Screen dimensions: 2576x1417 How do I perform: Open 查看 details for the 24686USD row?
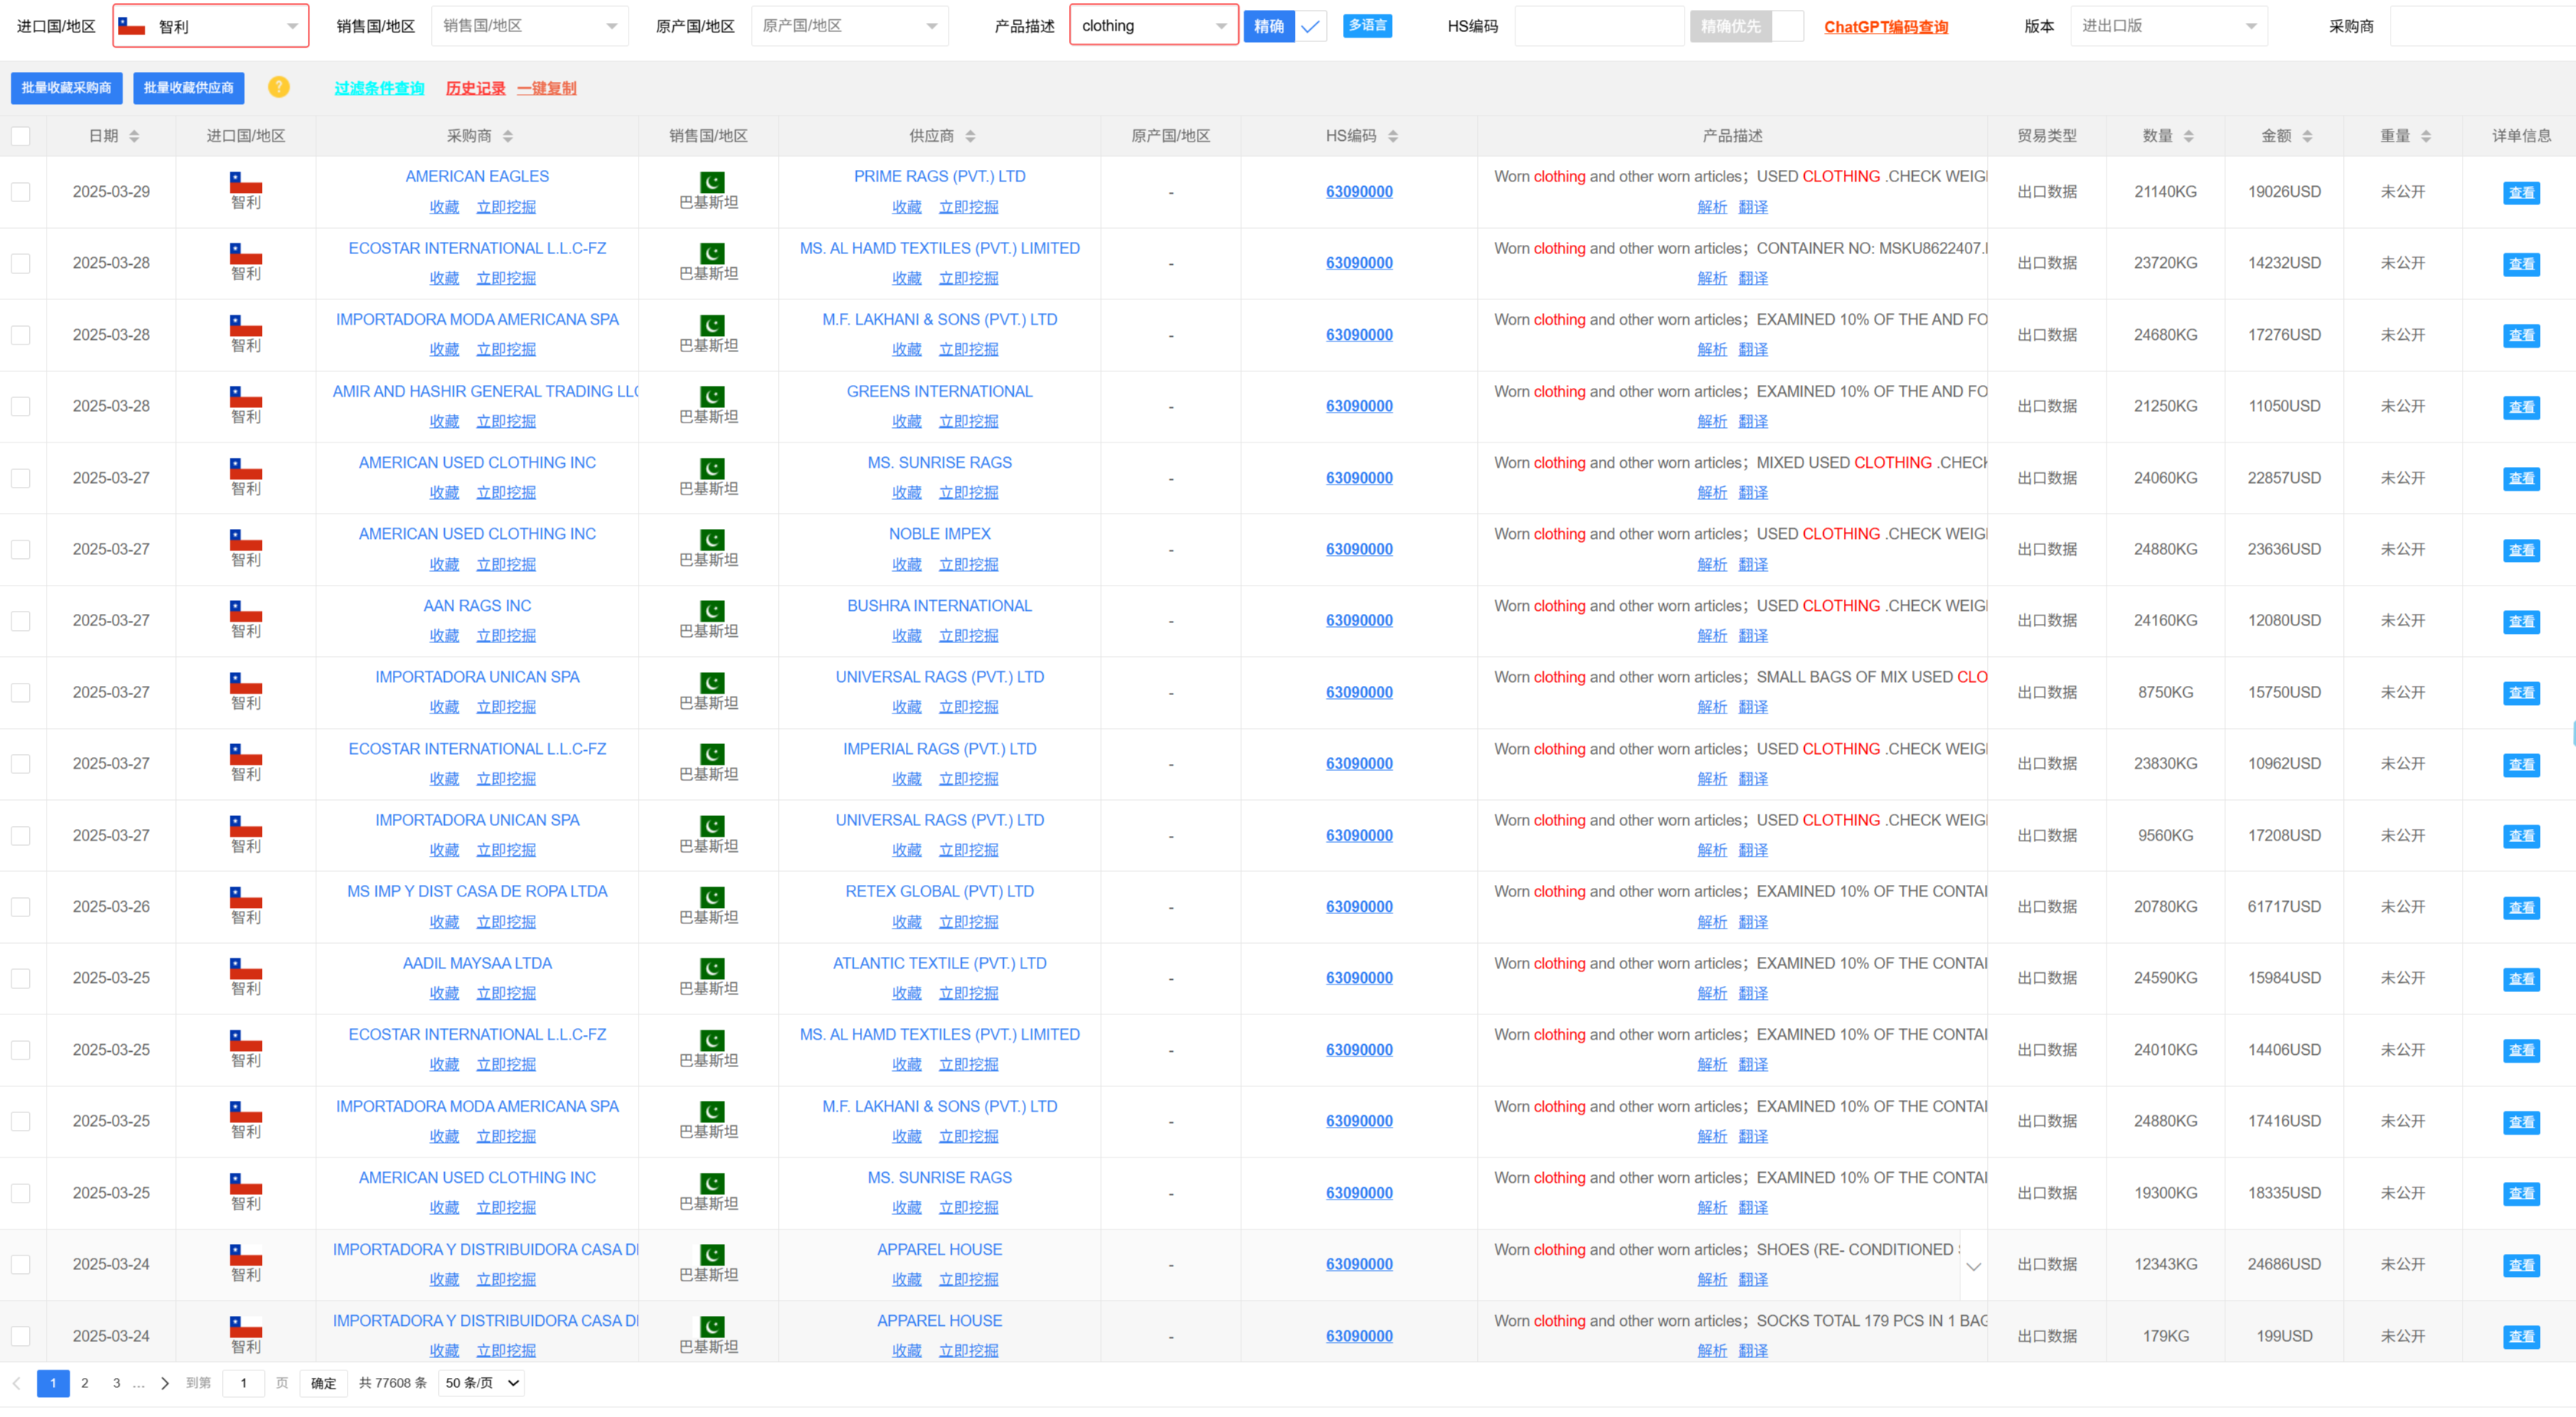(x=2521, y=1265)
